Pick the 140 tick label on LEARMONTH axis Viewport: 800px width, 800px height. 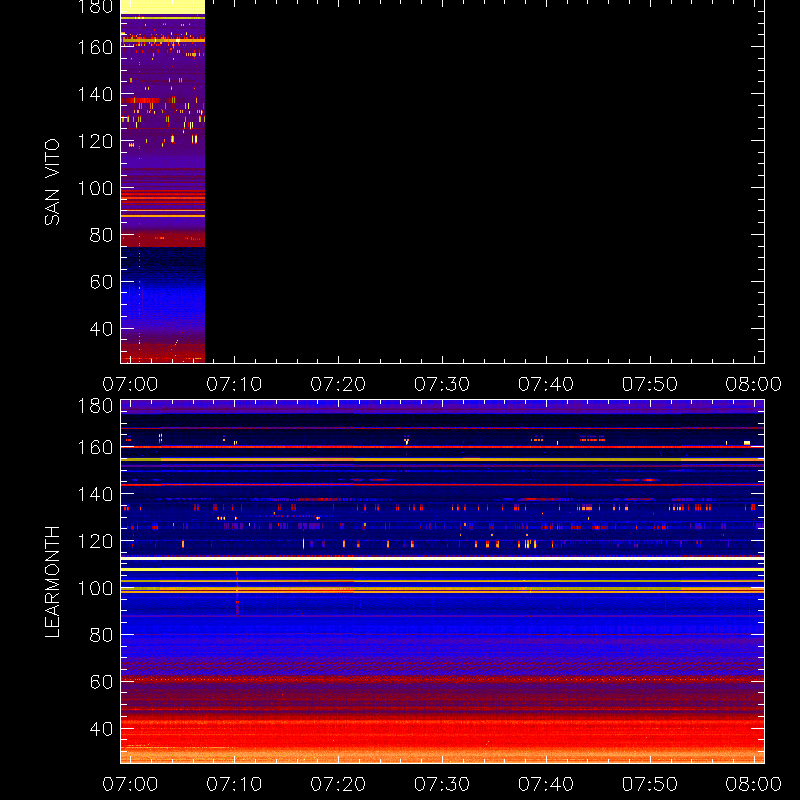click(95, 494)
